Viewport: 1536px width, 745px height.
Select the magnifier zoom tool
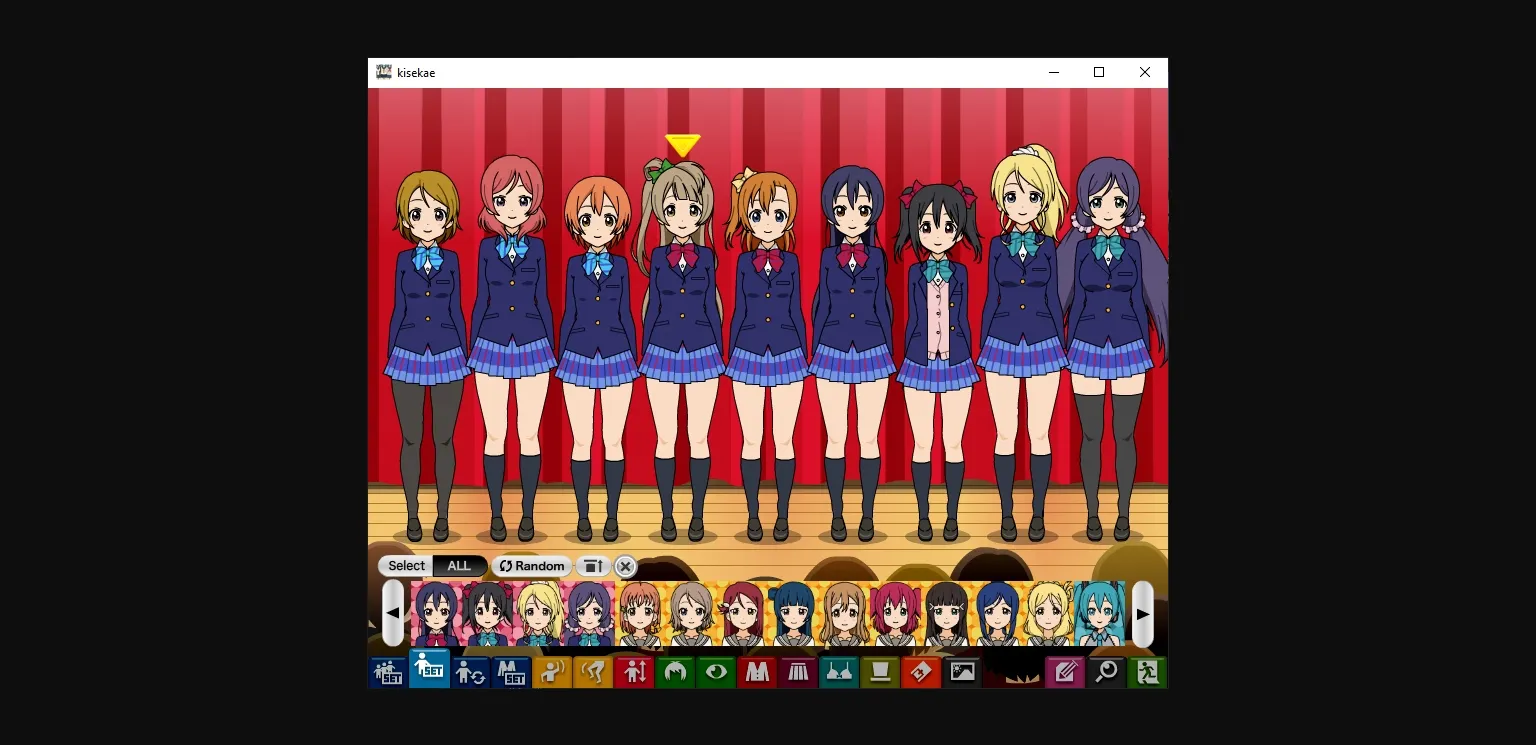tap(1105, 672)
